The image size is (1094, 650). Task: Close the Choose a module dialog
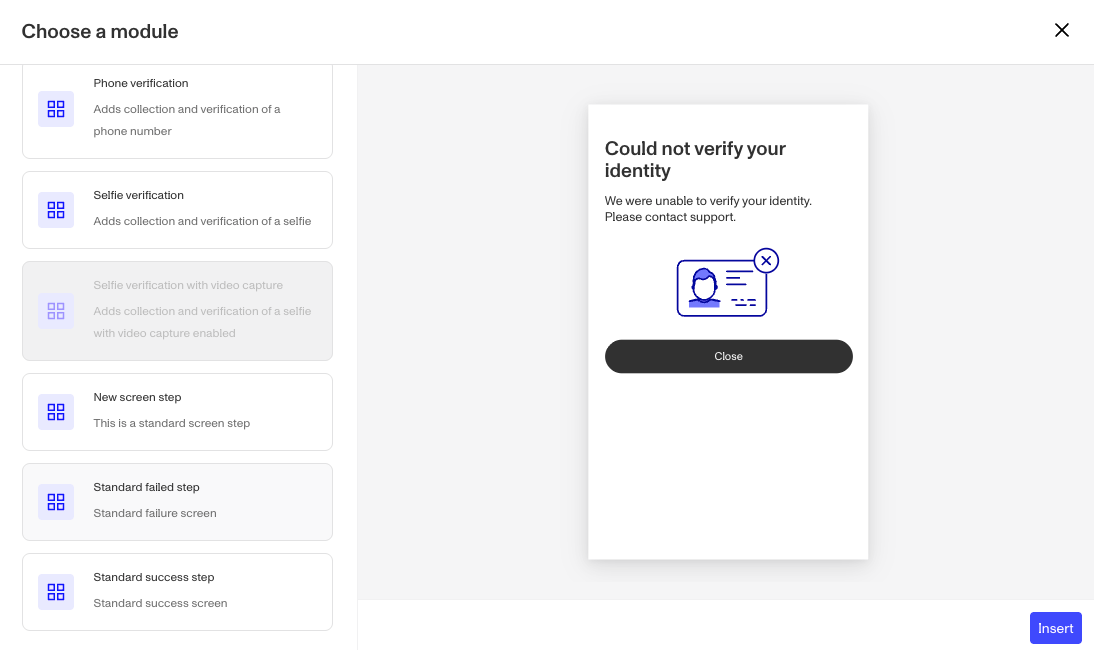tap(1061, 30)
